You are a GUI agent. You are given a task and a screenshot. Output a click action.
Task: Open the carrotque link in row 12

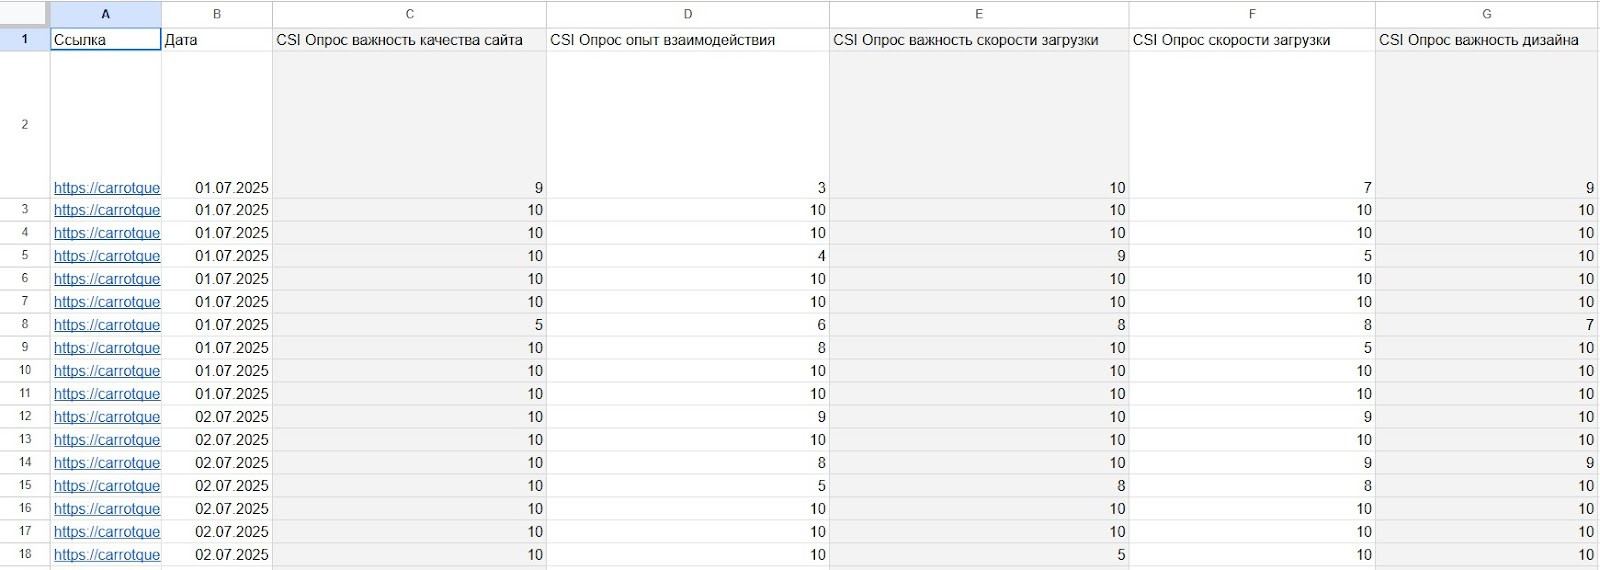pyautogui.click(x=107, y=417)
